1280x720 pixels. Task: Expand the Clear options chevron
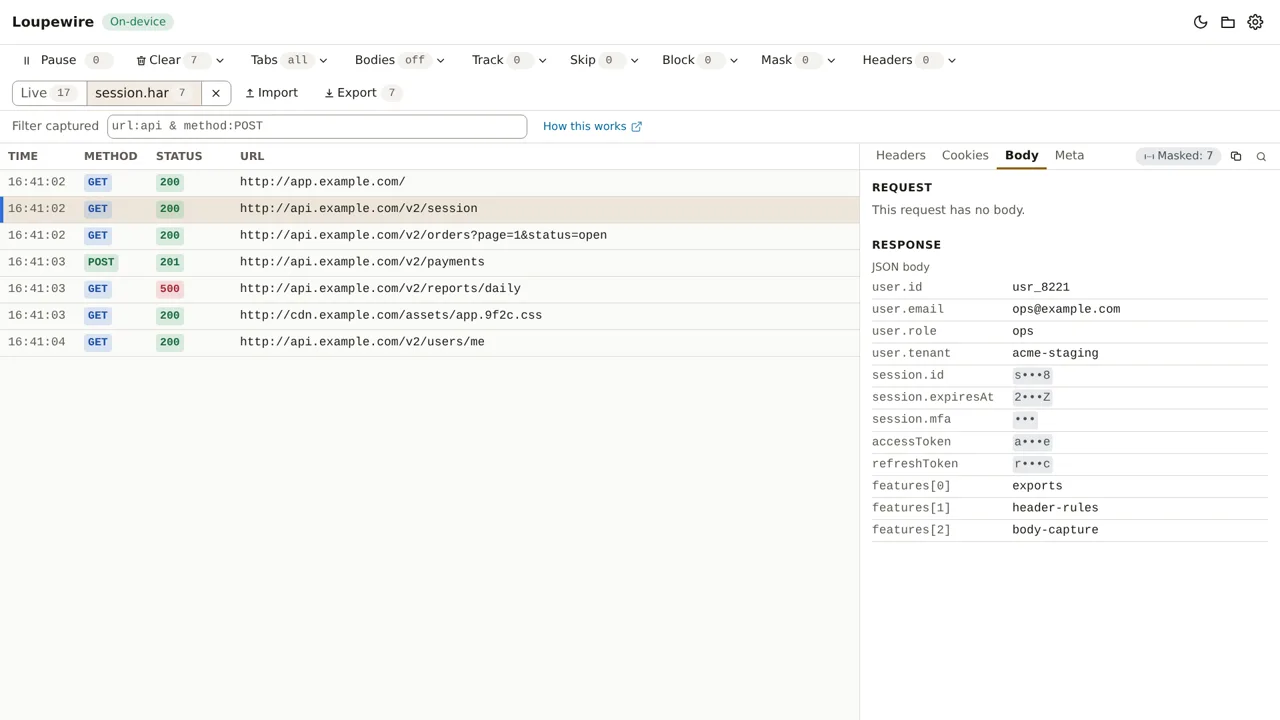[x=220, y=61]
